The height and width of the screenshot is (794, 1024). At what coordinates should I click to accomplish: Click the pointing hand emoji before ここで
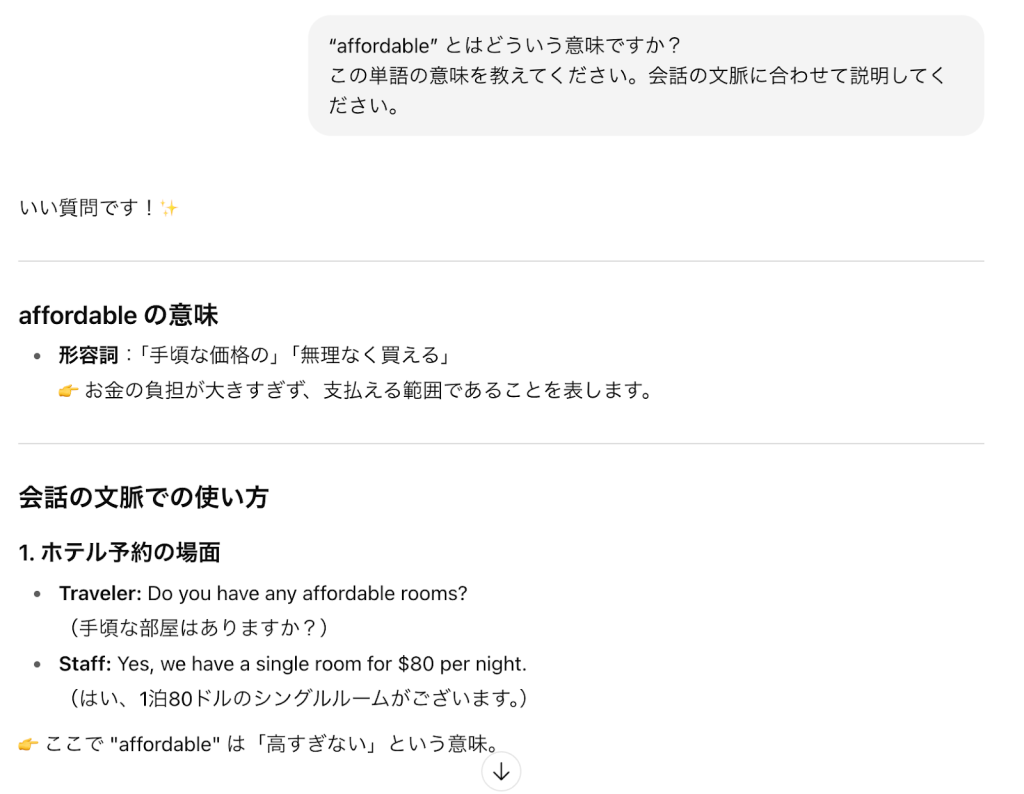pos(28,744)
